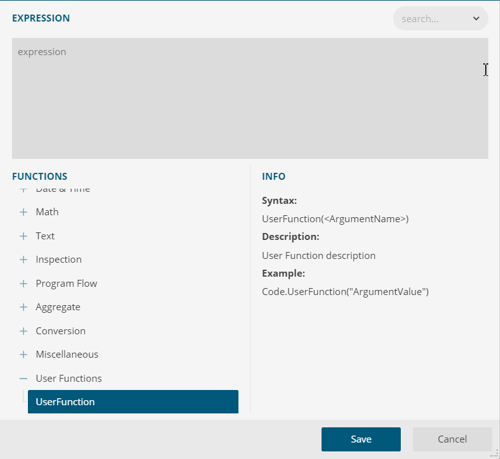Expand the Math functions category

tap(23, 212)
